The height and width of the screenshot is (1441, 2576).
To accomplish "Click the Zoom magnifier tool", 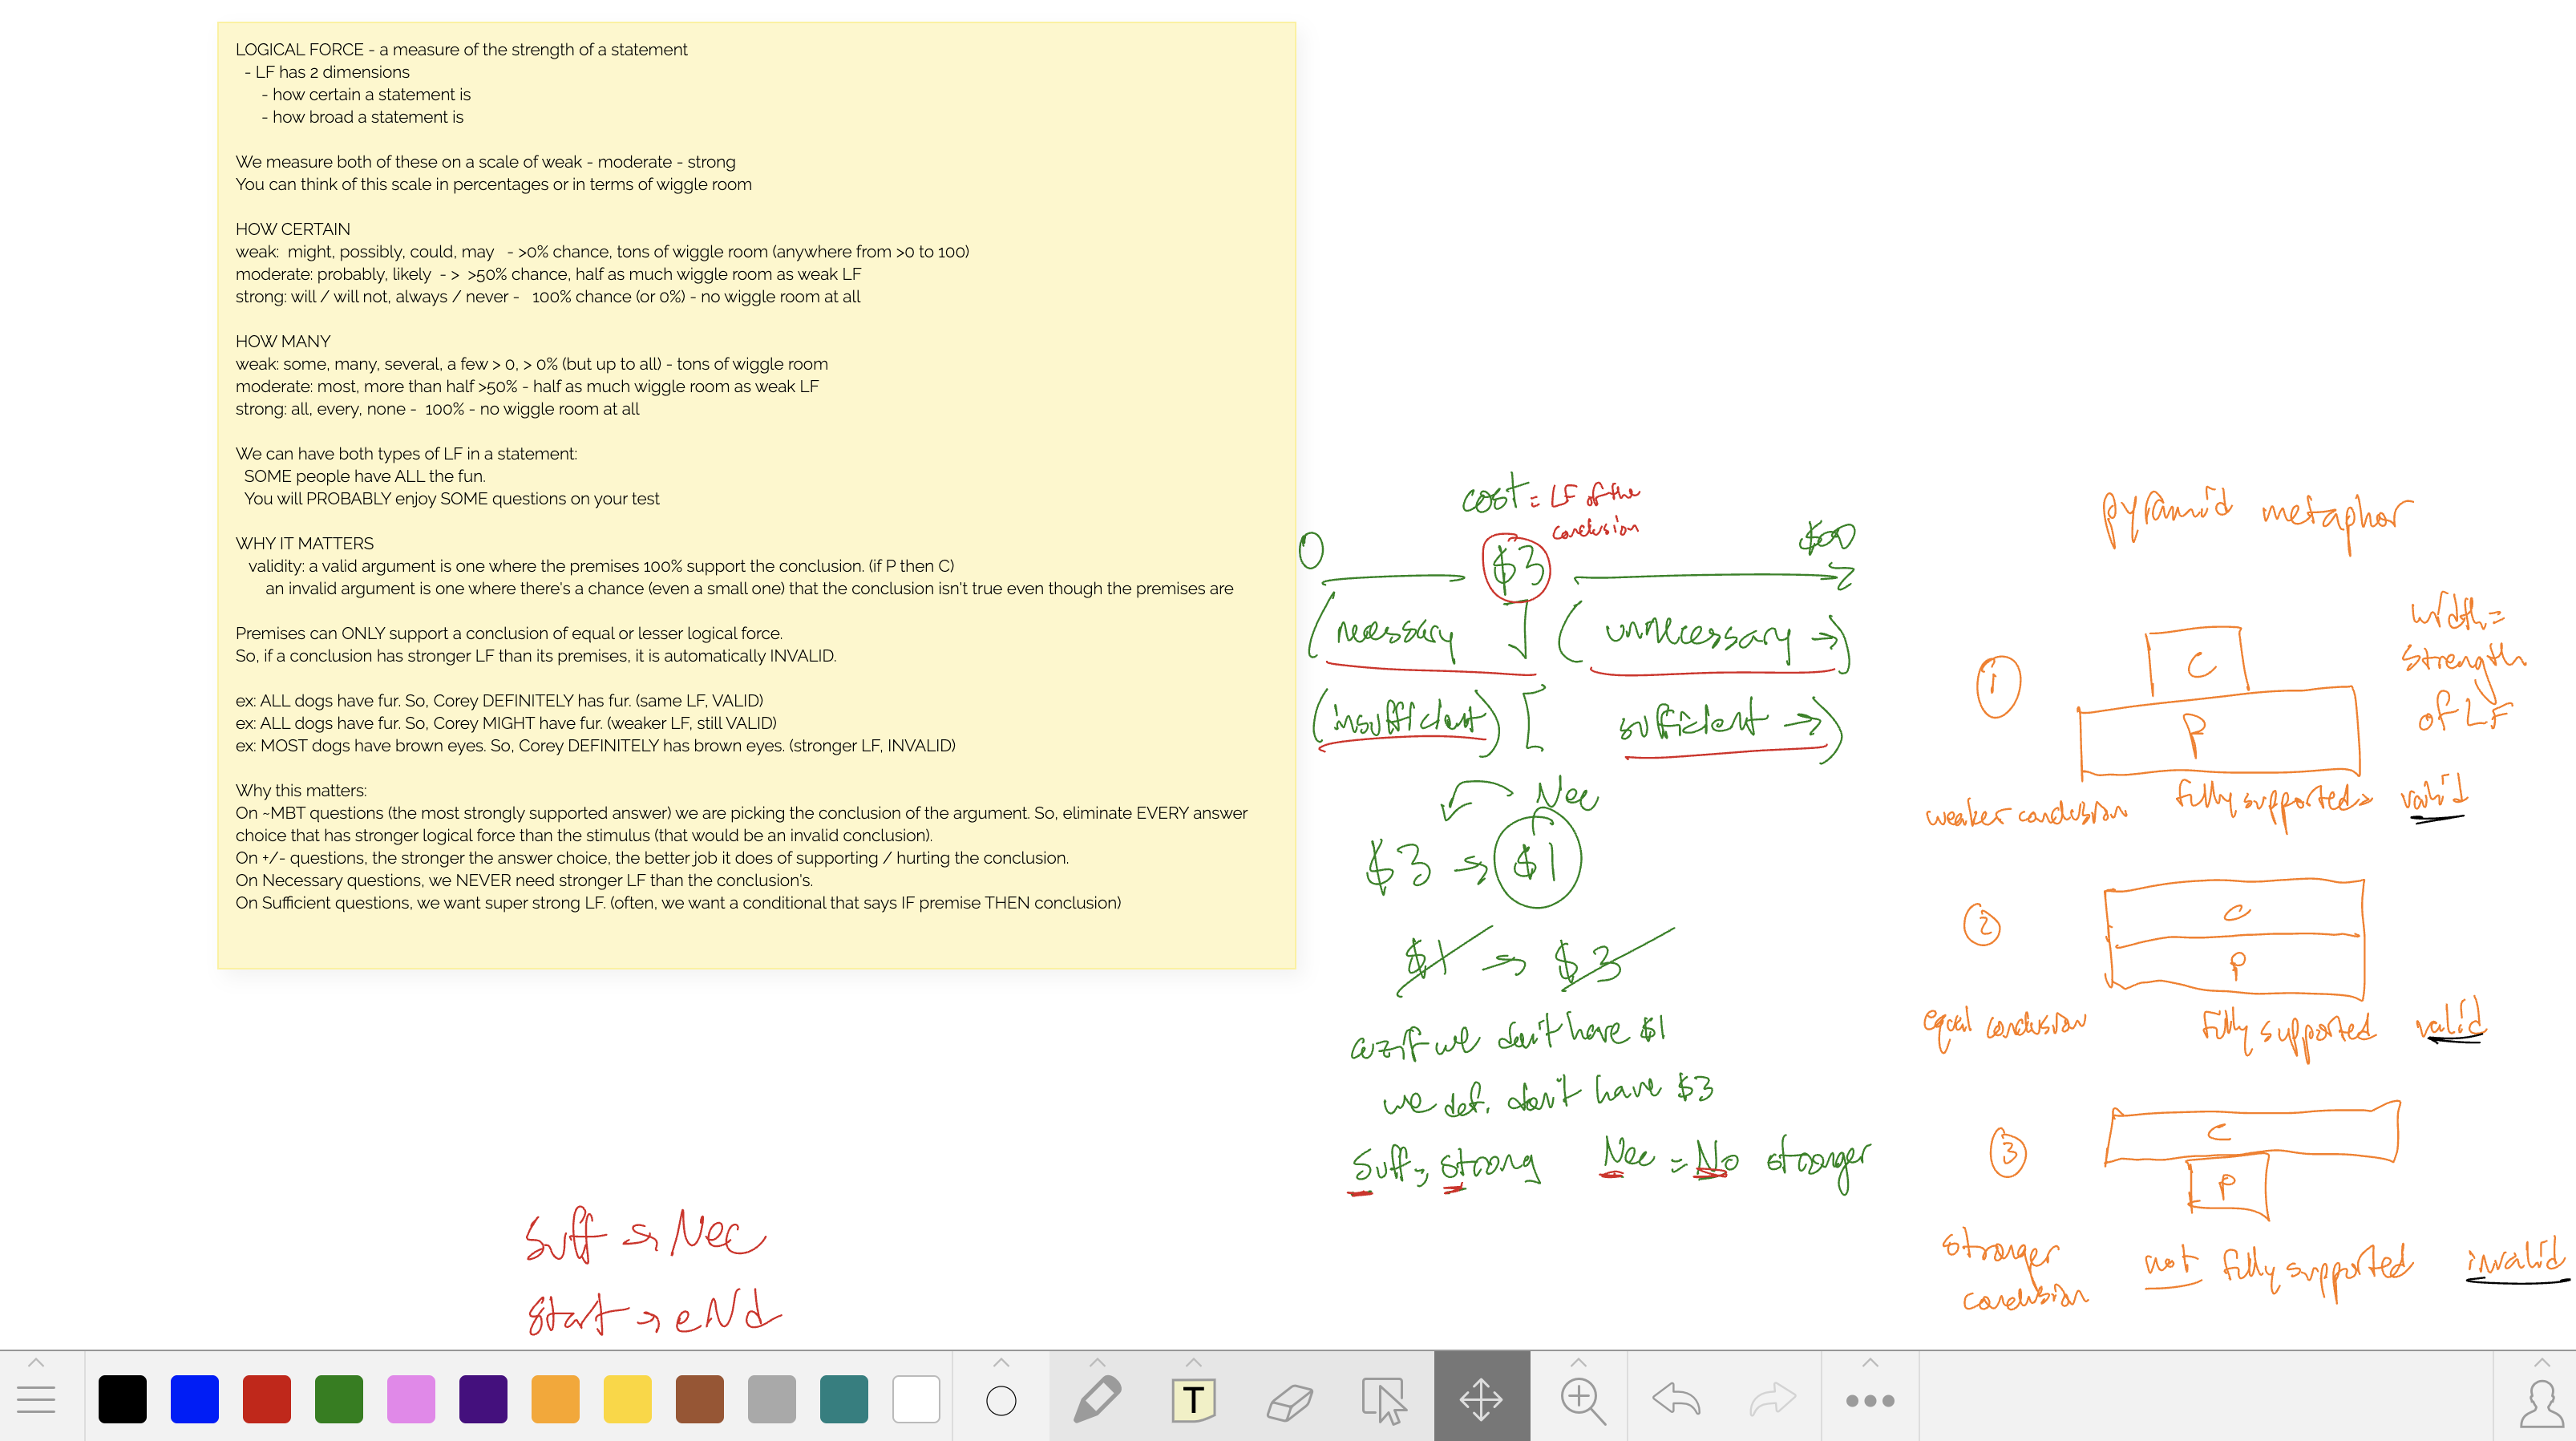I will (1582, 1400).
